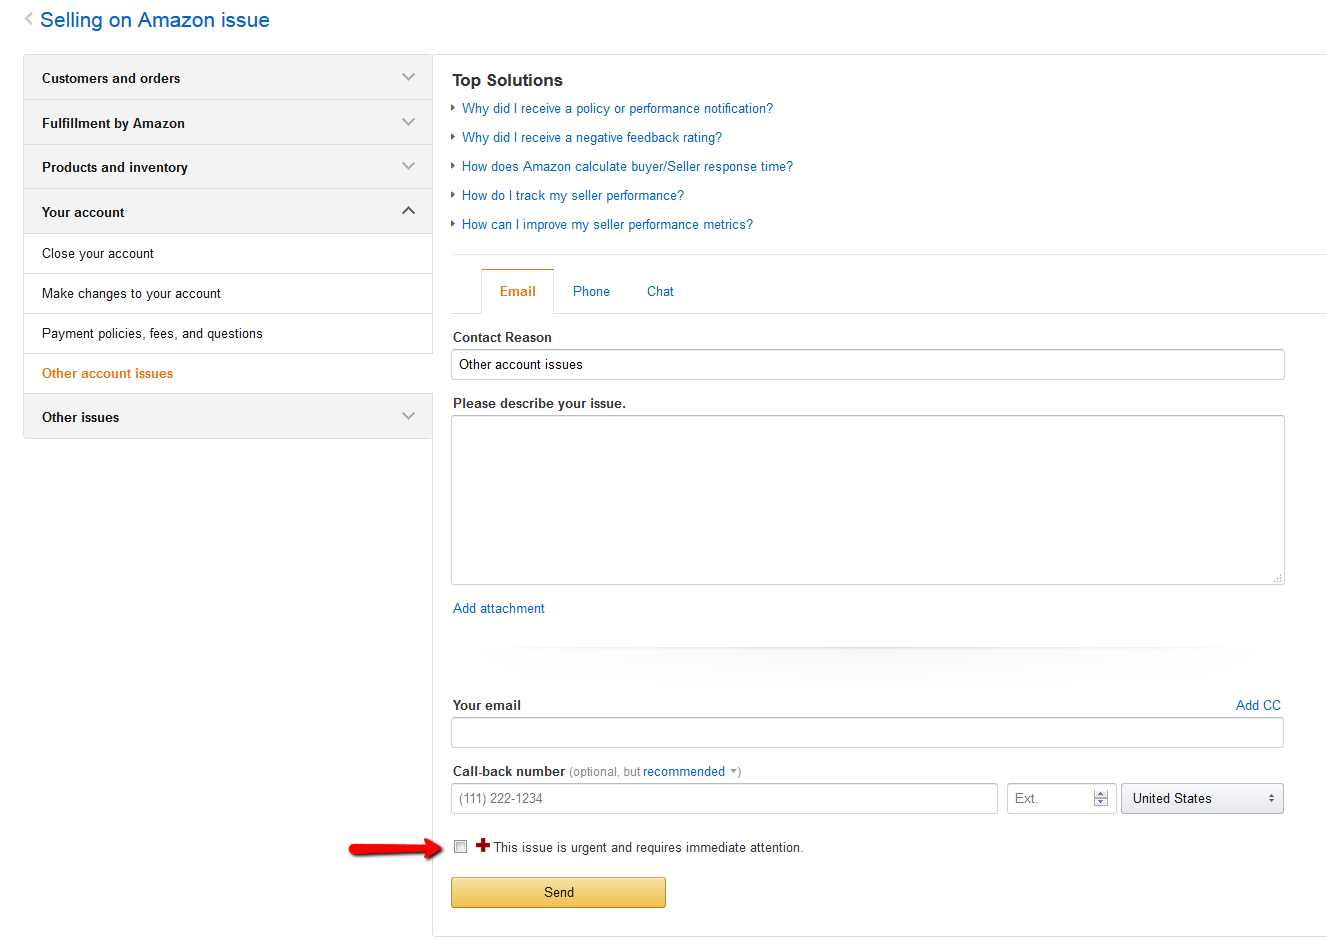Click the Call-back number field

point(724,798)
